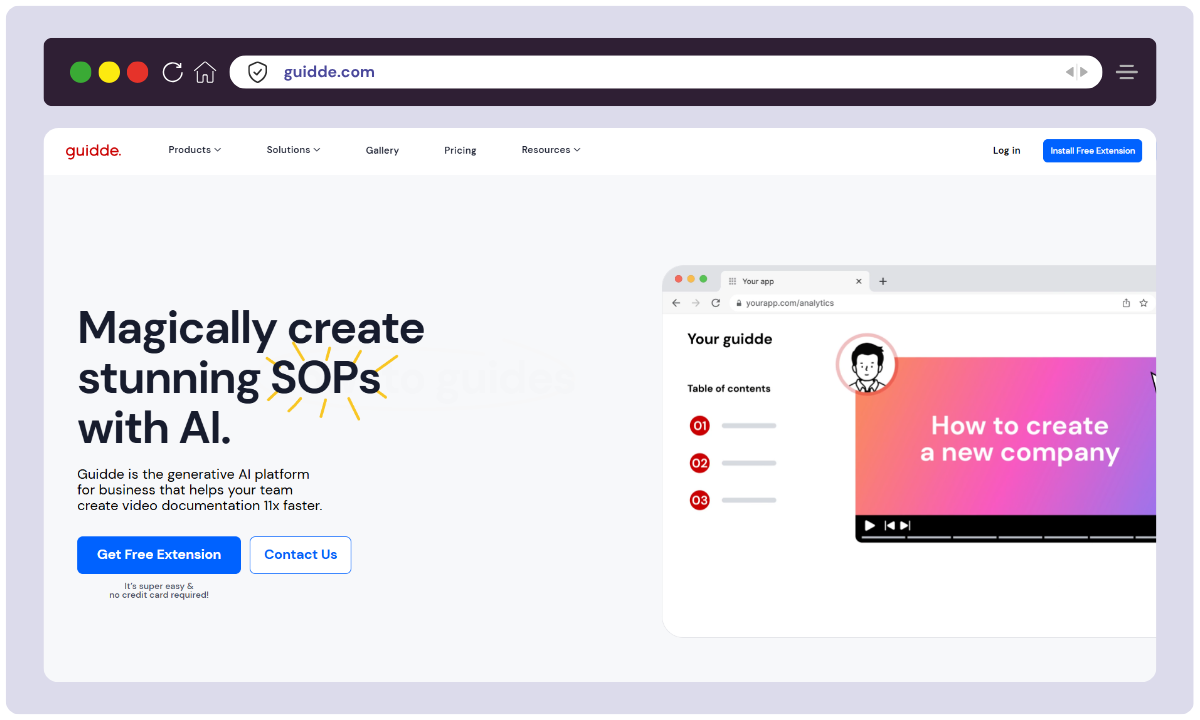Click 'no credit card required!' text
Viewport: 1200px width, 720px height.
(x=159, y=595)
